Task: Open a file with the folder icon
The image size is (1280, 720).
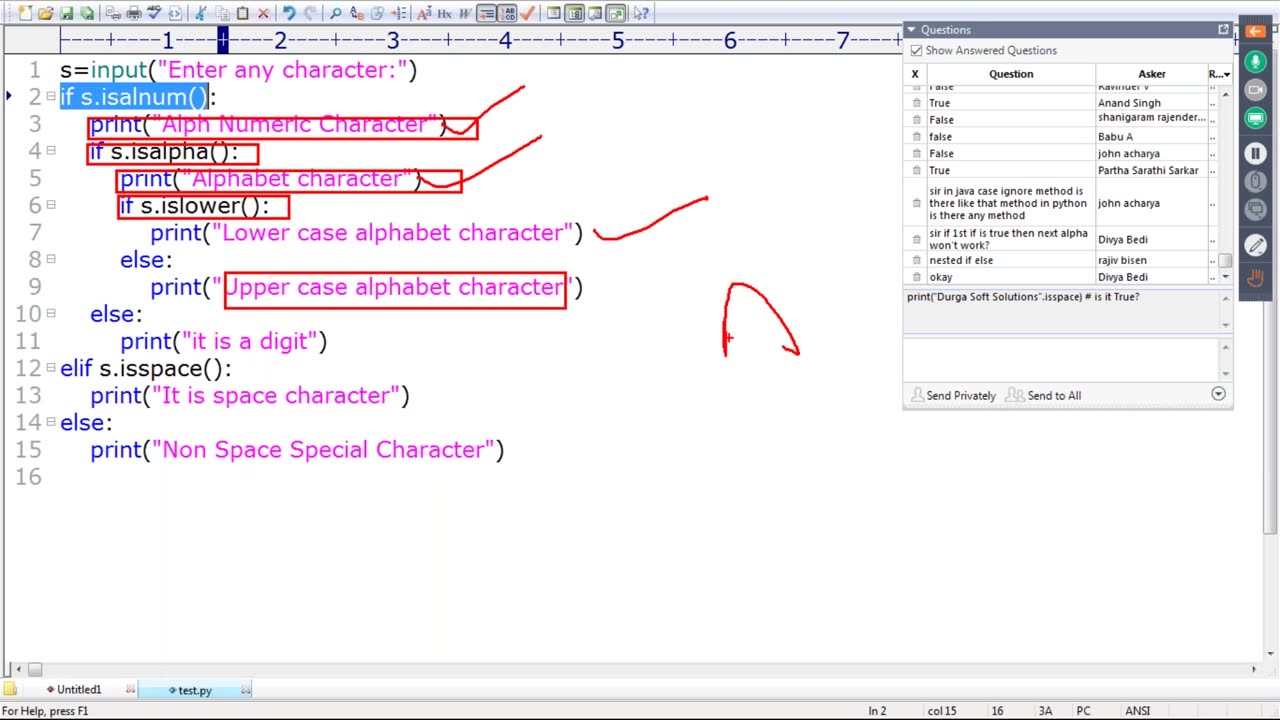Action: tap(45, 13)
